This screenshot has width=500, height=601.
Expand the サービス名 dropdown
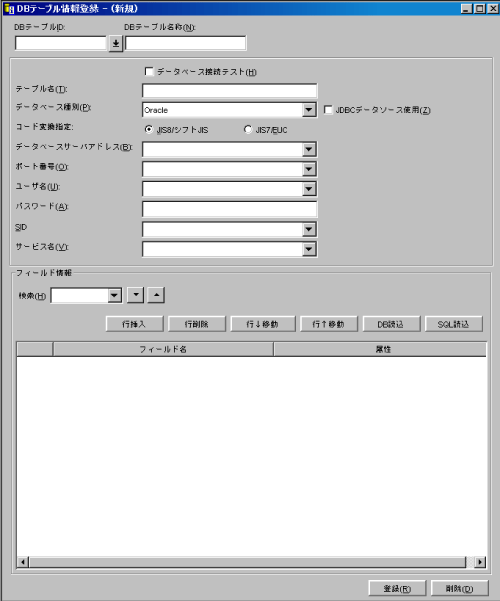(x=309, y=249)
